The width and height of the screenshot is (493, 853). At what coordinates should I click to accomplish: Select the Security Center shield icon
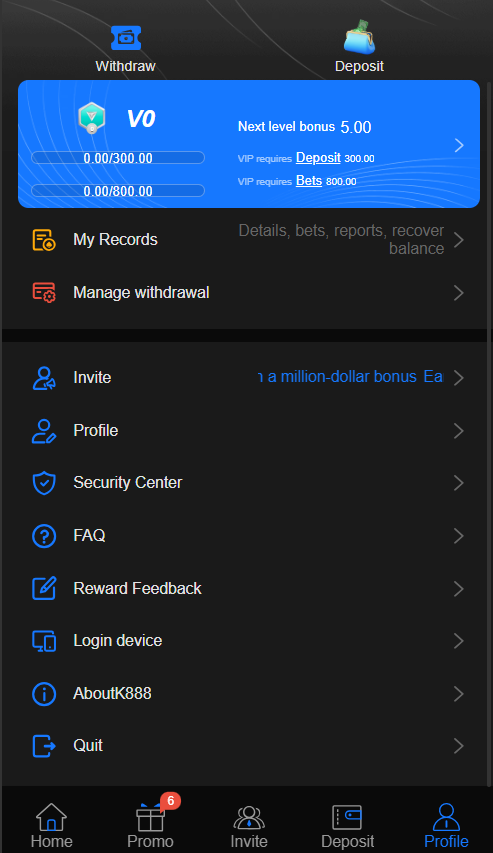[x=44, y=483]
